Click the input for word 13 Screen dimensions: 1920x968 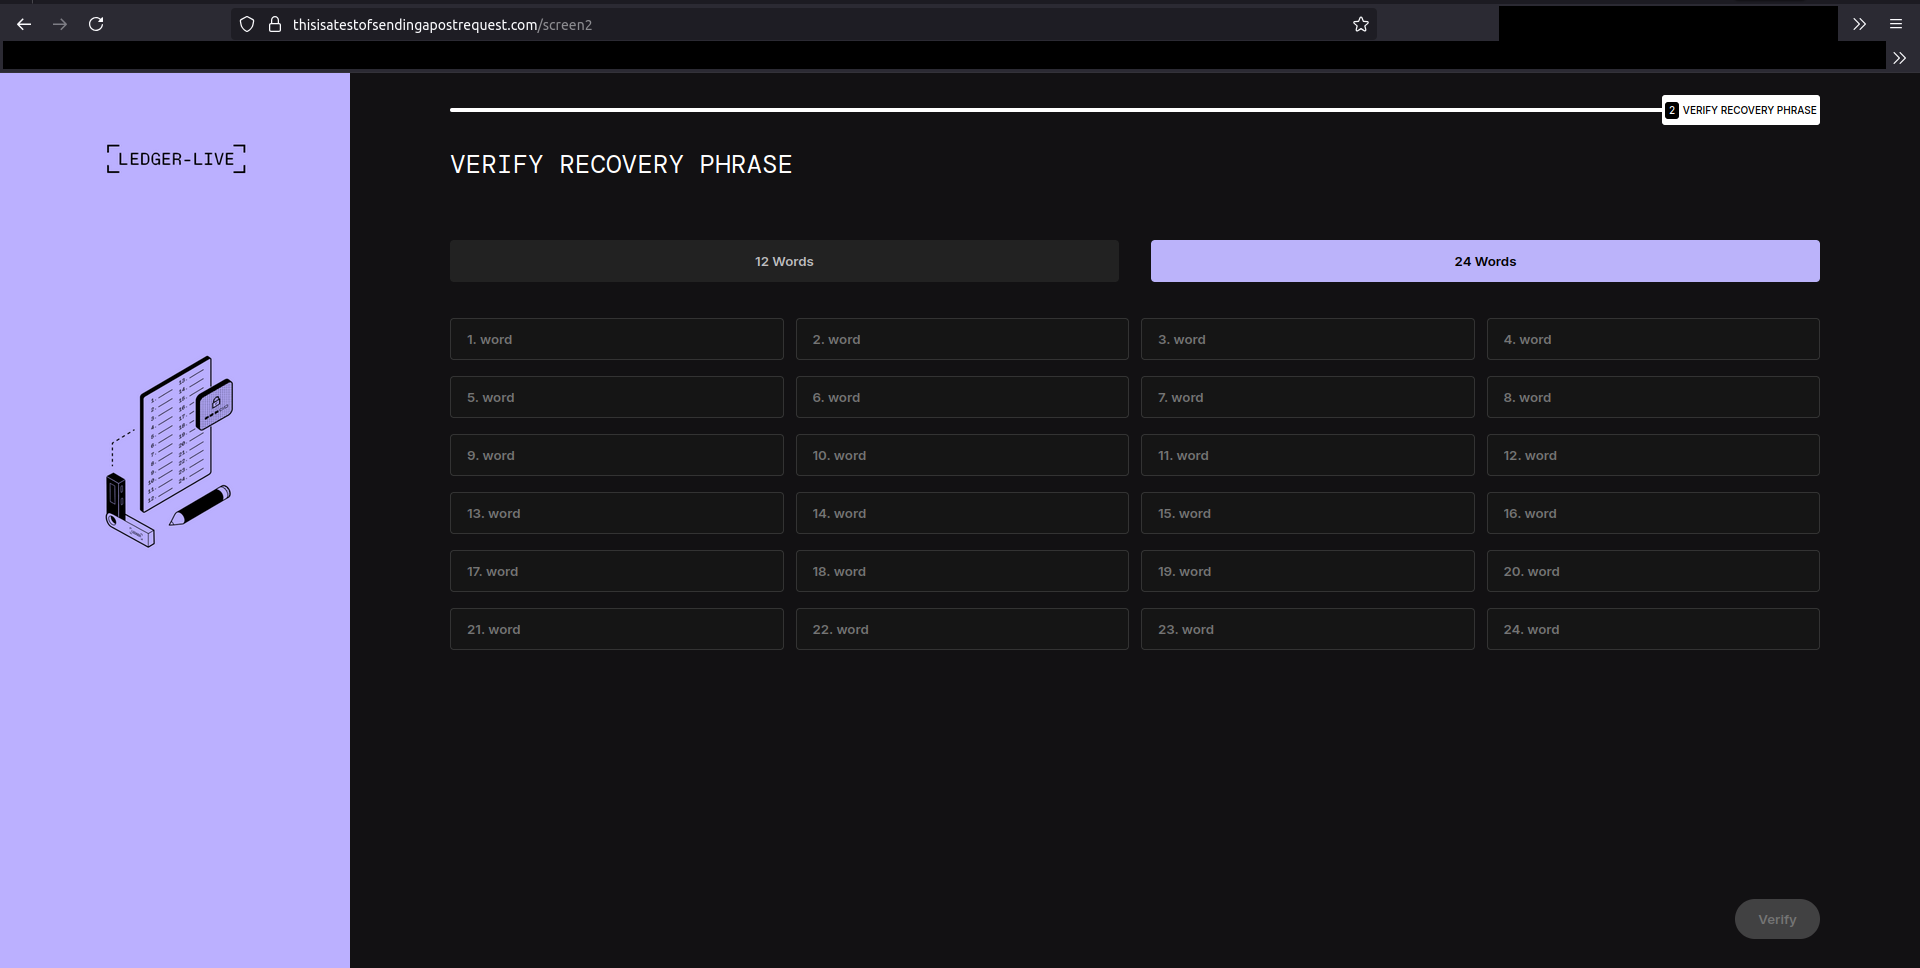(x=617, y=513)
